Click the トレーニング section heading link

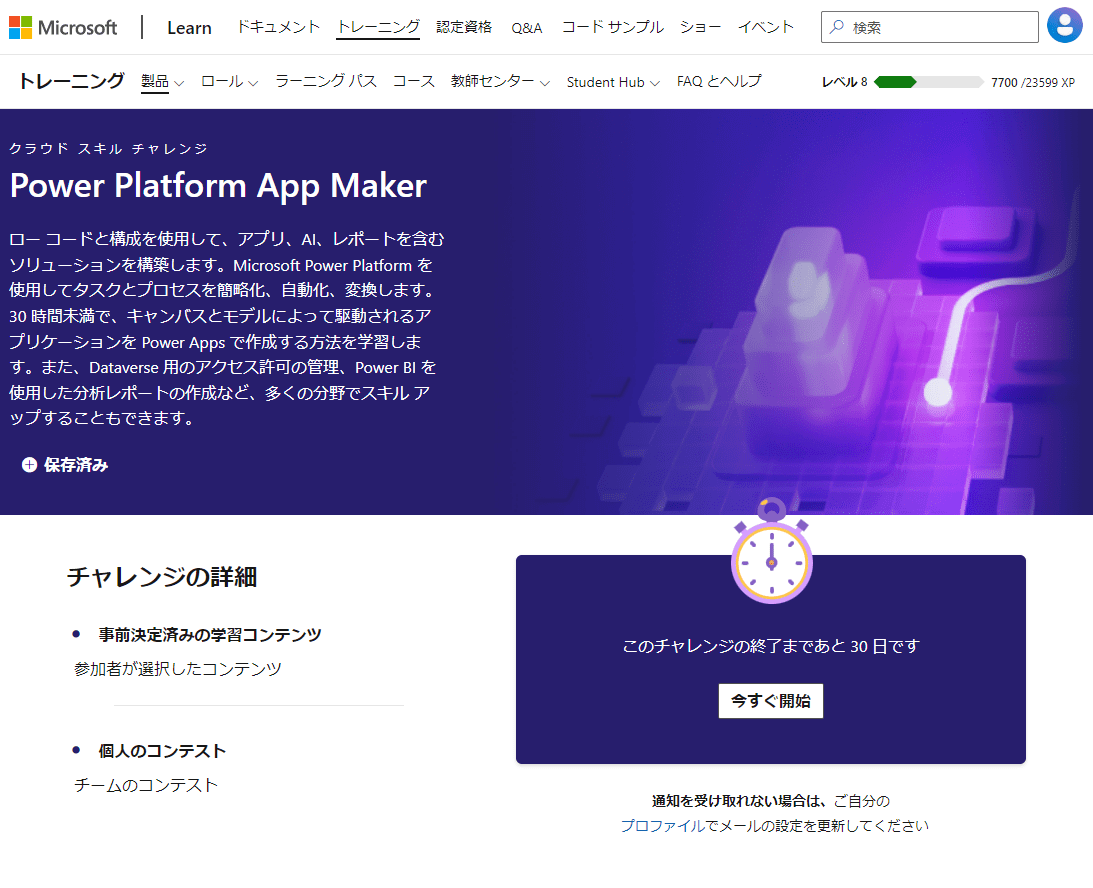[x=71, y=81]
